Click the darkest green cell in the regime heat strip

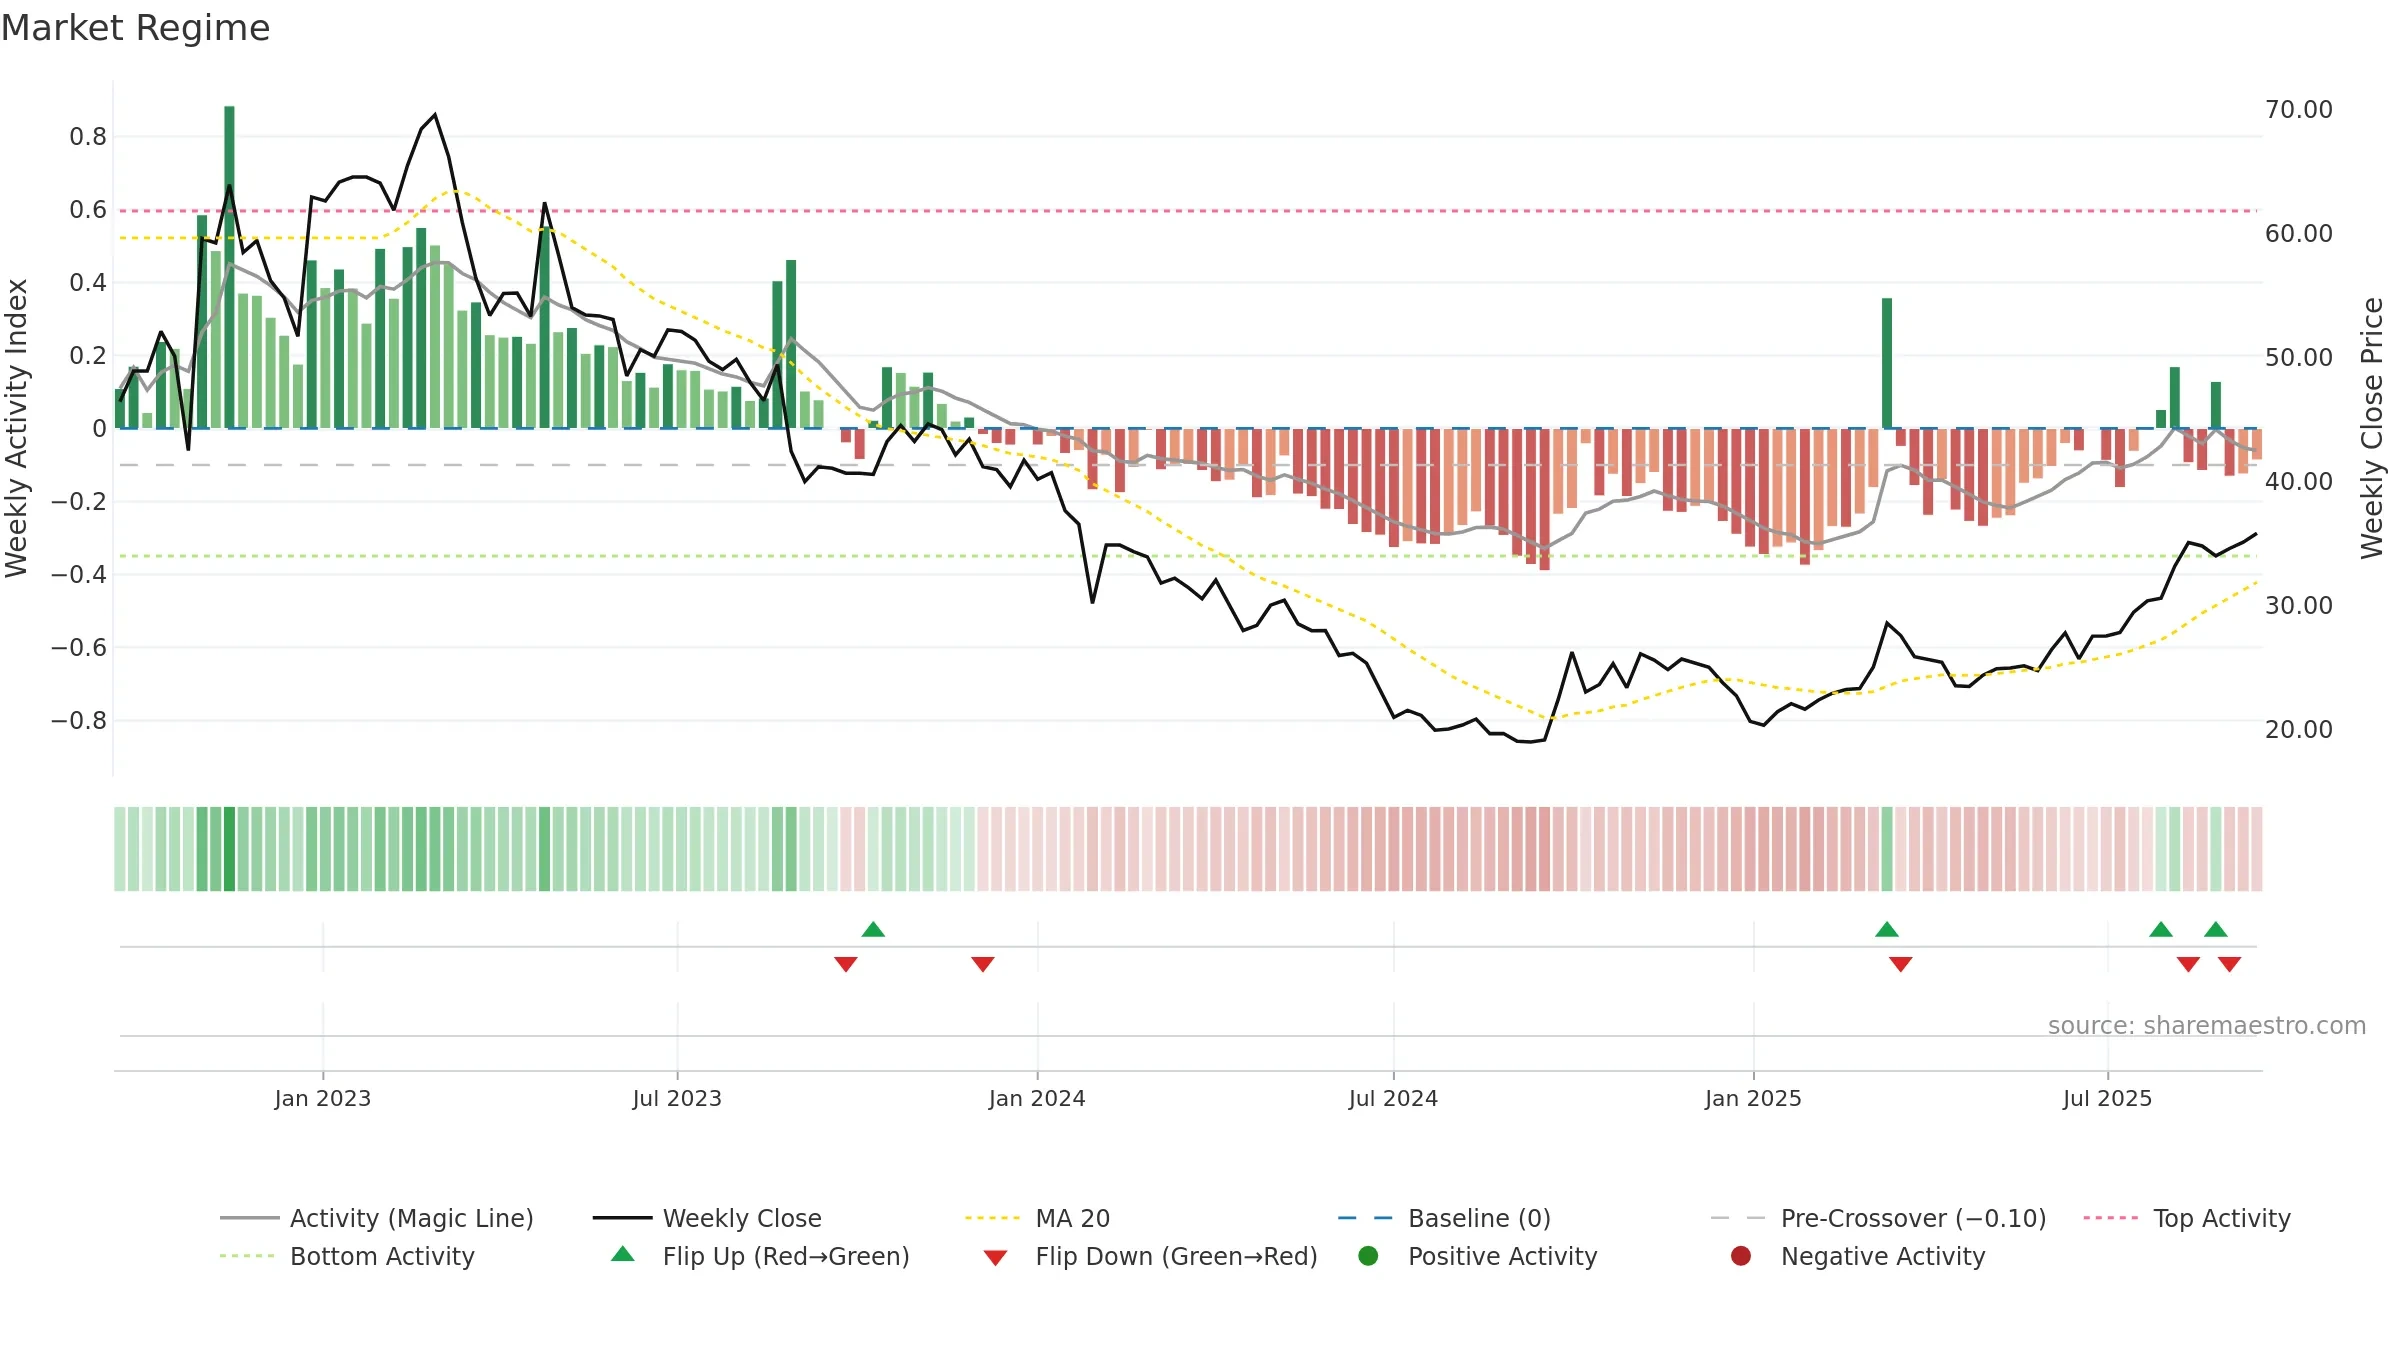click(229, 849)
